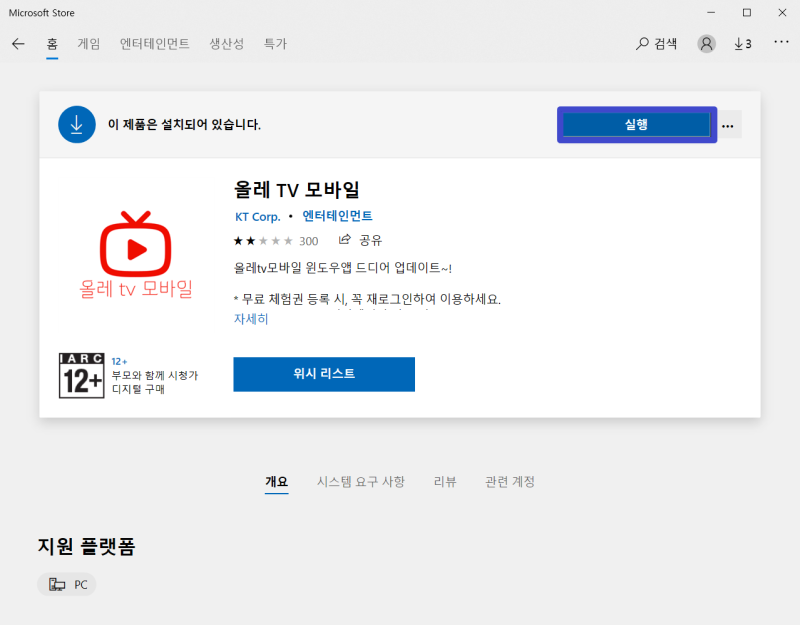Viewport: 800px width, 625px height.
Task: Open the KT Corp. publisher link
Action: [260, 216]
